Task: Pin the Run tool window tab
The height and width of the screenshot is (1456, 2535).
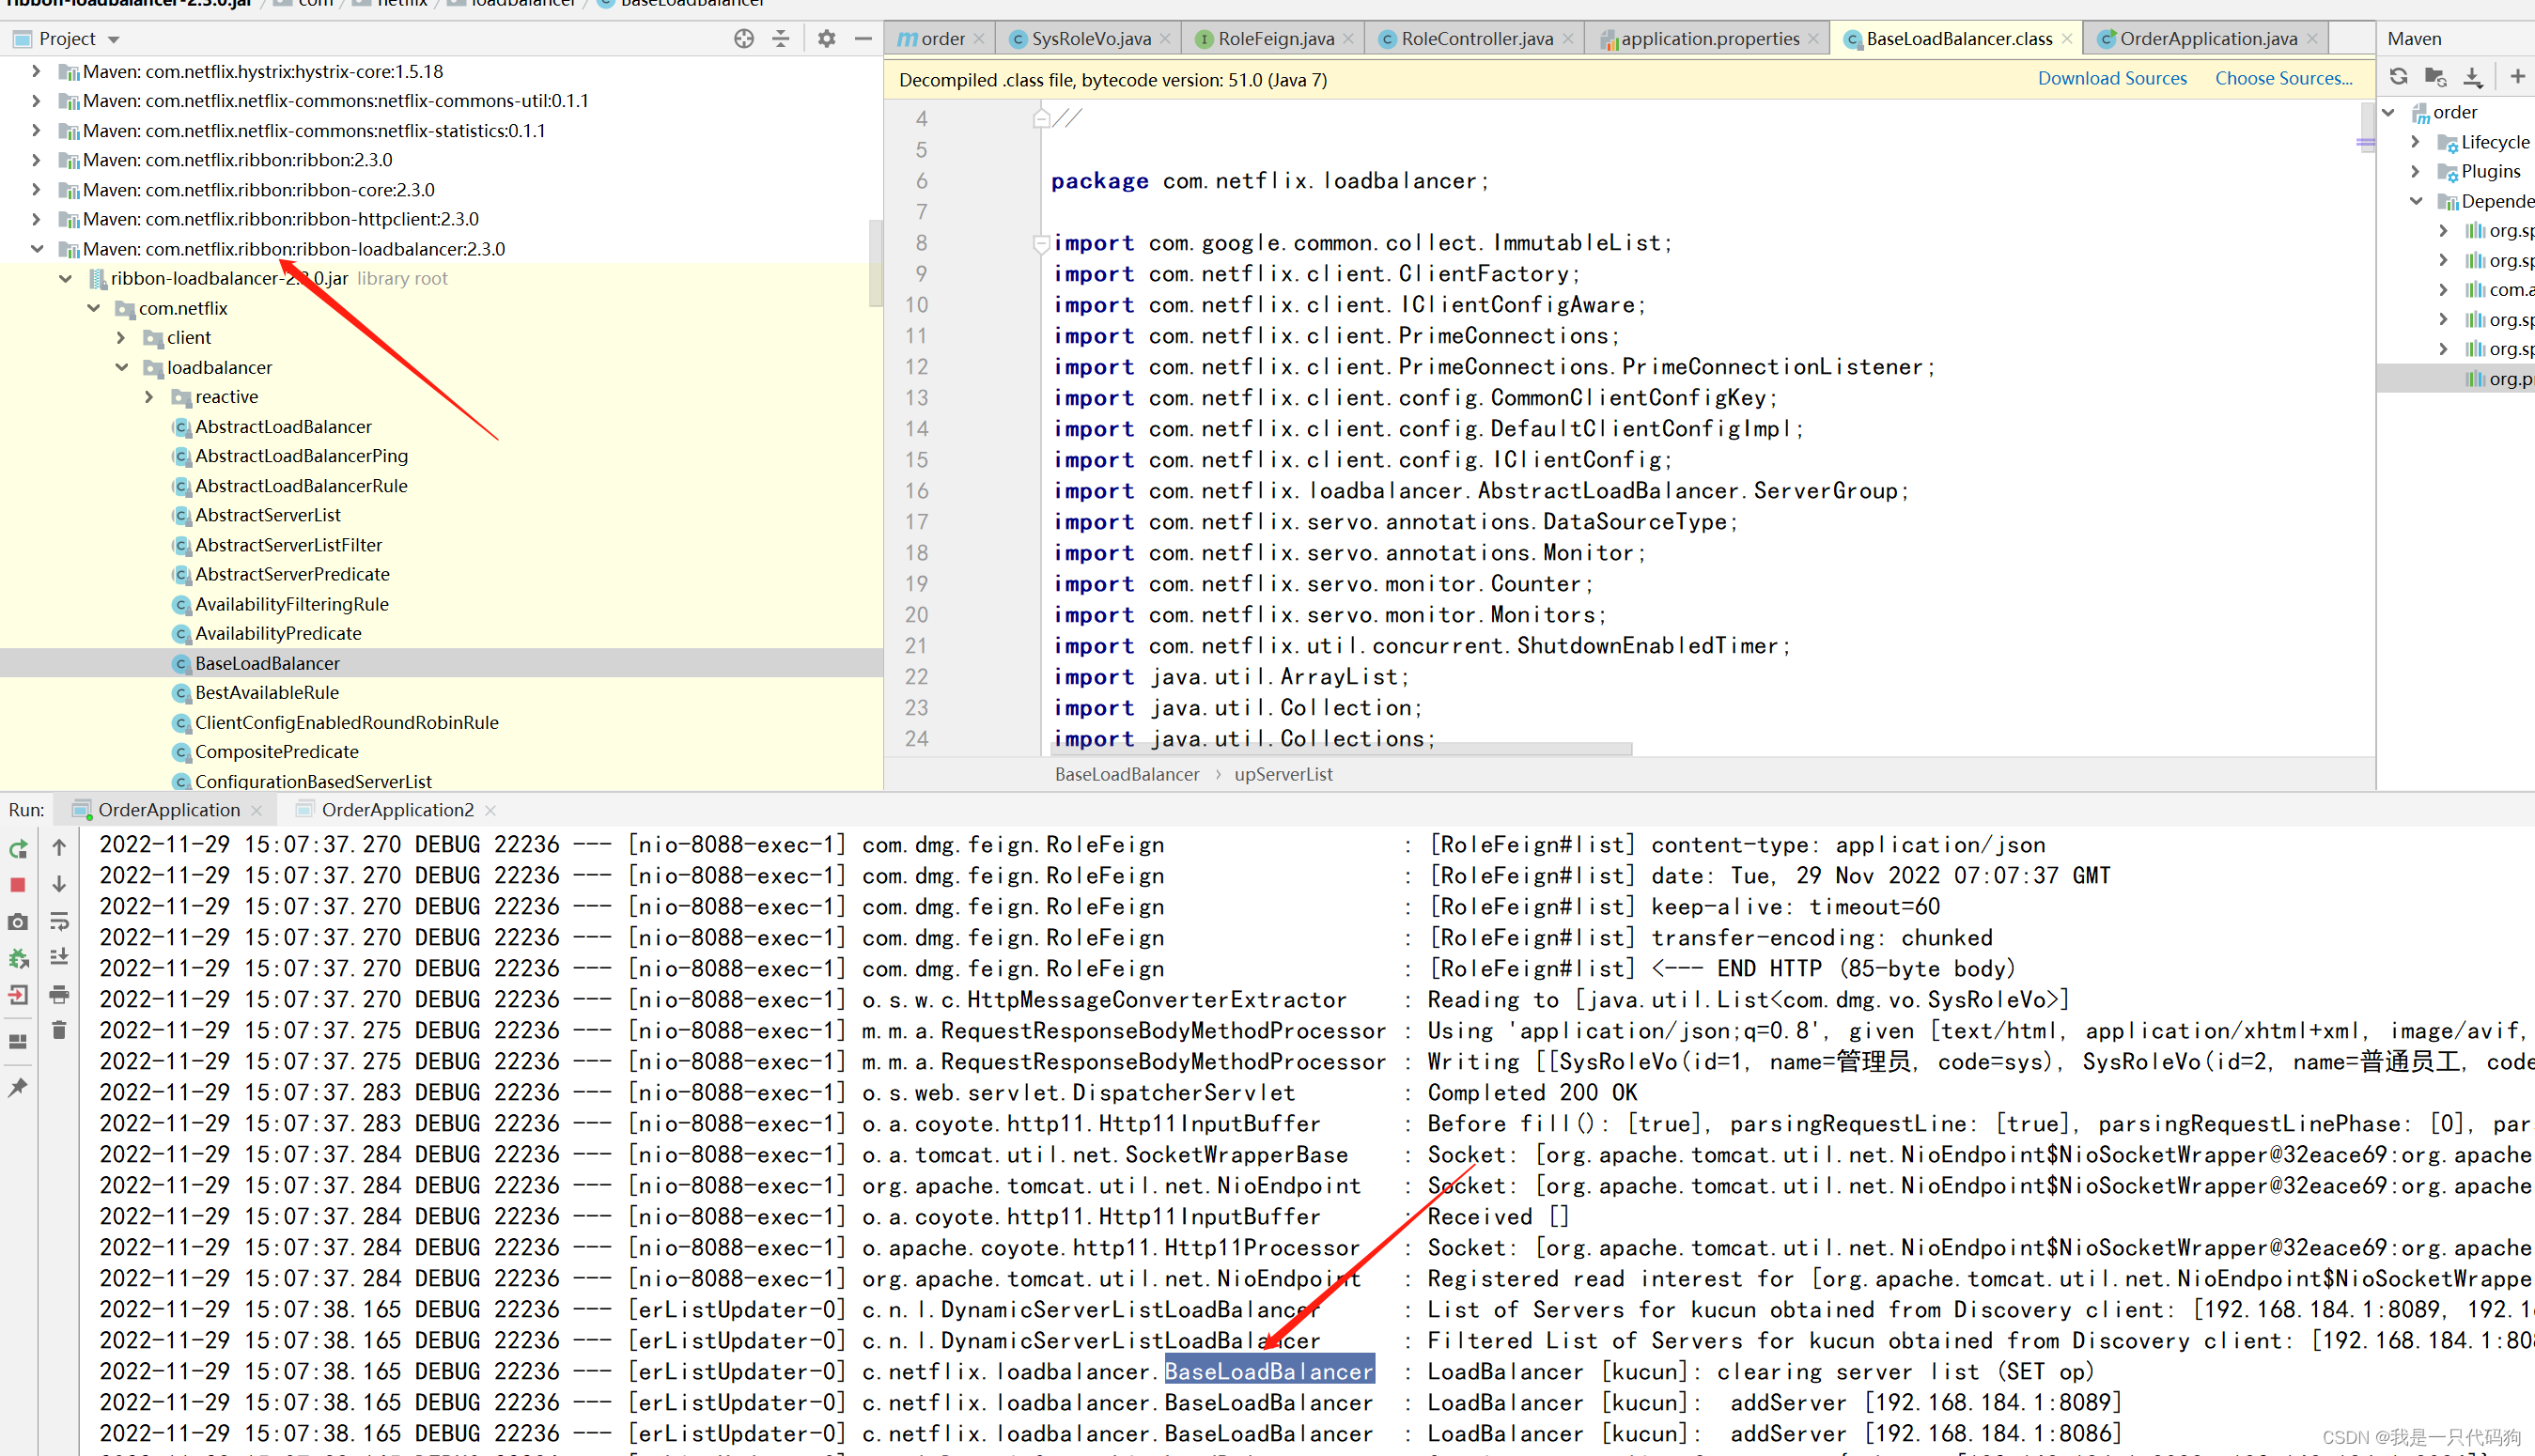Action: (x=18, y=1089)
